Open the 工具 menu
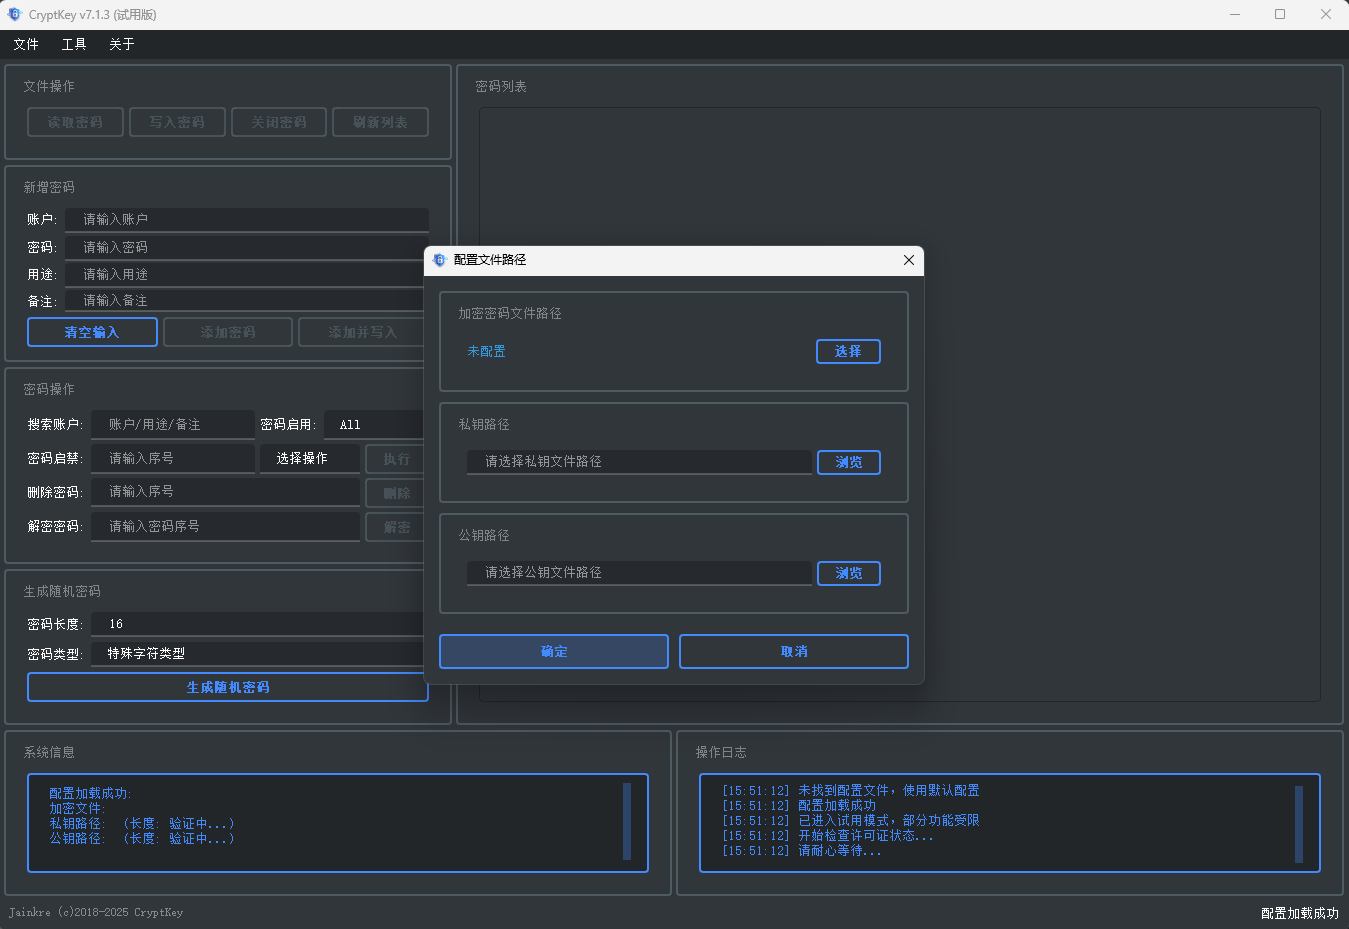 [74, 44]
